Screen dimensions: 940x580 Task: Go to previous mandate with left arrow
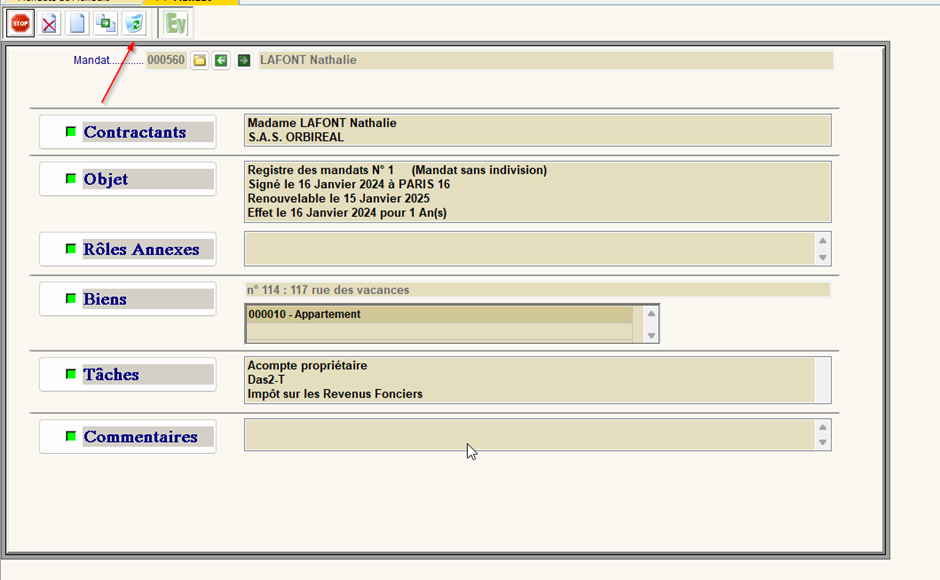tap(221, 61)
